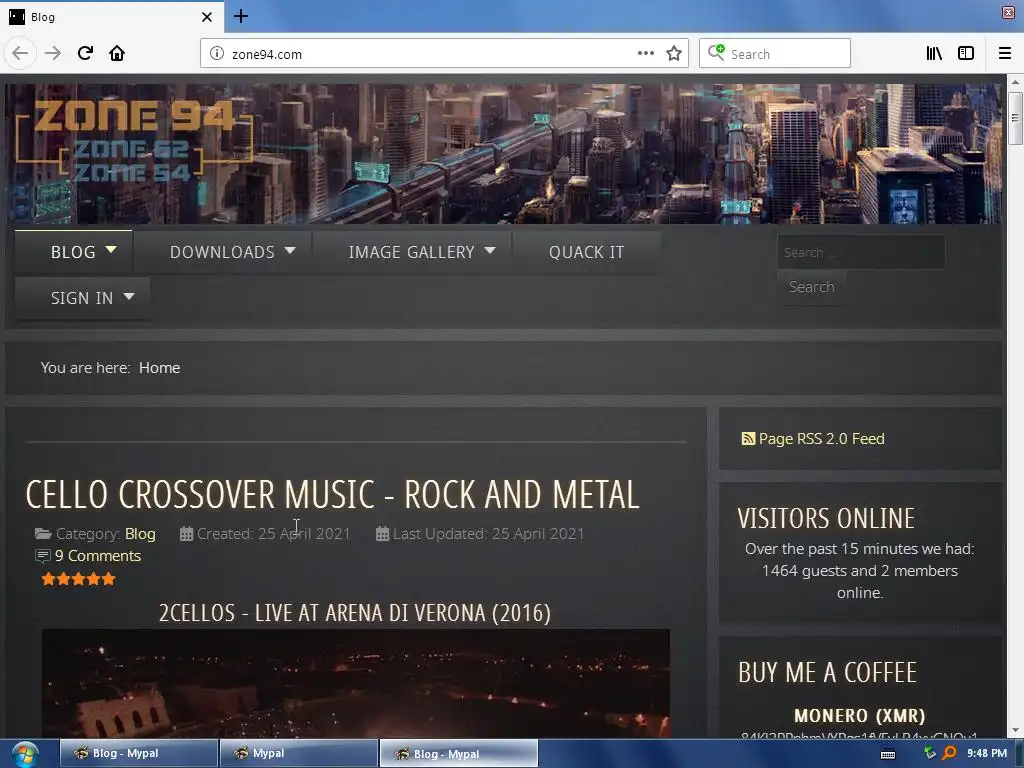This screenshot has width=1024, height=768.
Task: Click the site Search button
Action: coord(811,287)
